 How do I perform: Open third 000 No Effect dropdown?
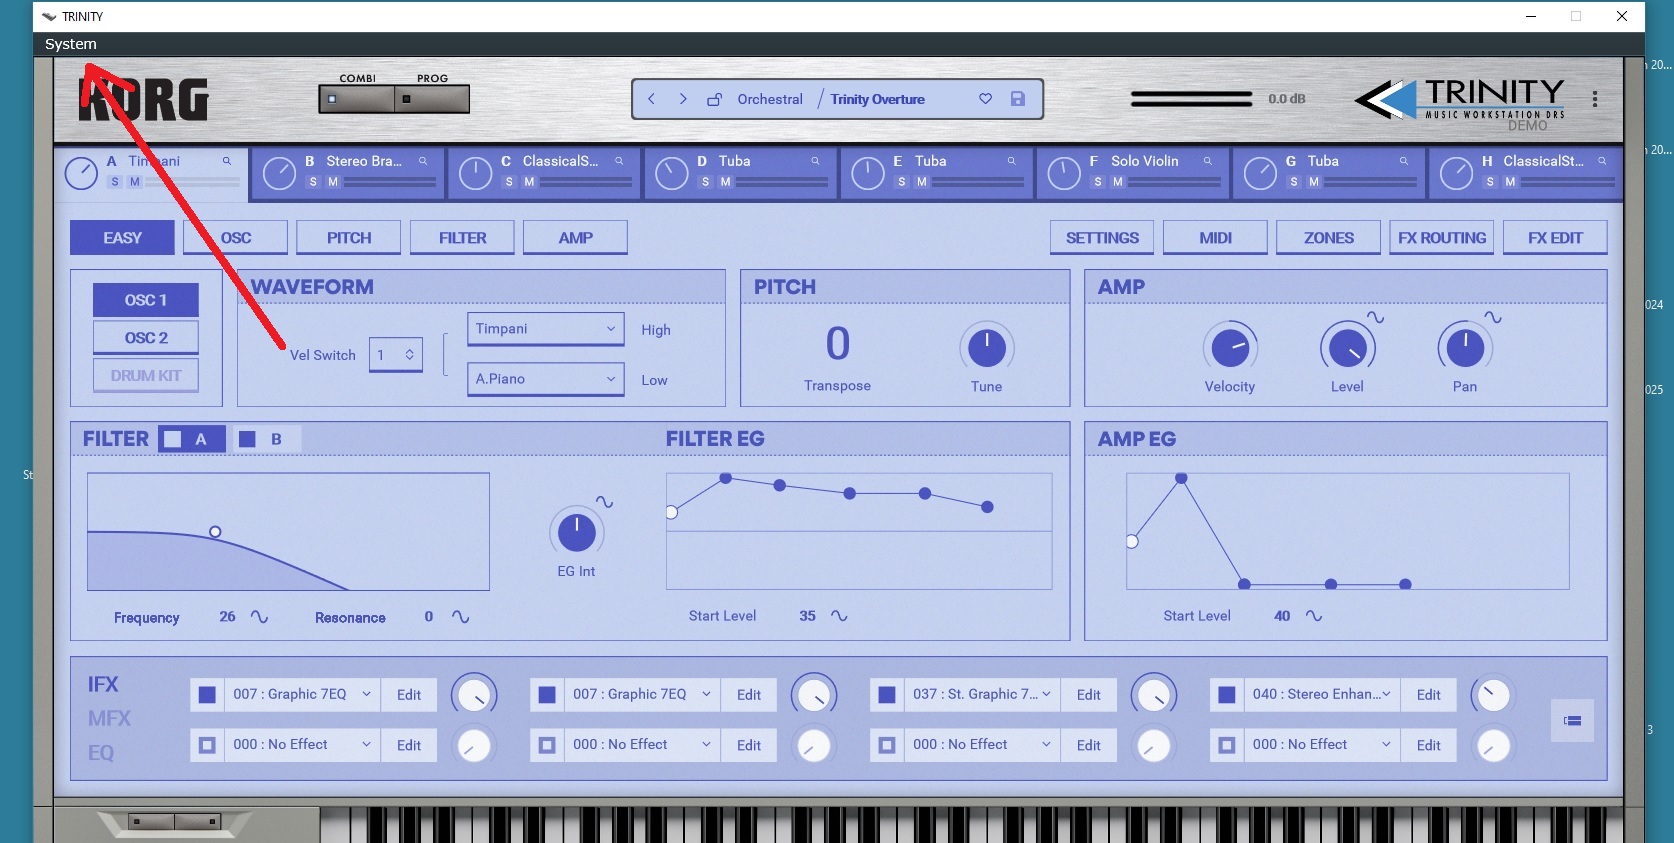point(981,745)
